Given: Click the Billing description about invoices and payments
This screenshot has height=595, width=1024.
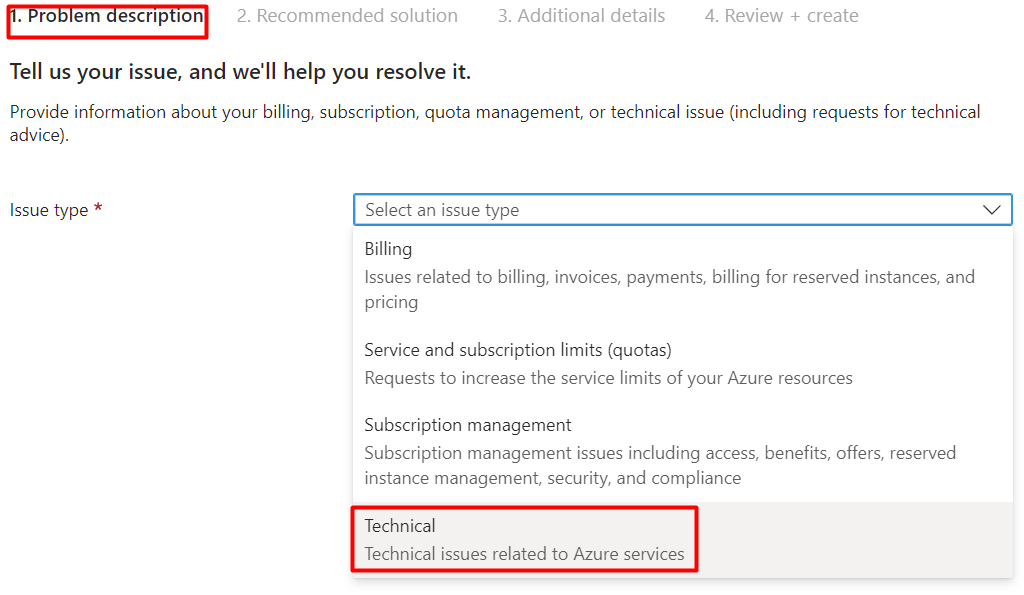Looking at the screenshot, I should point(669,289).
